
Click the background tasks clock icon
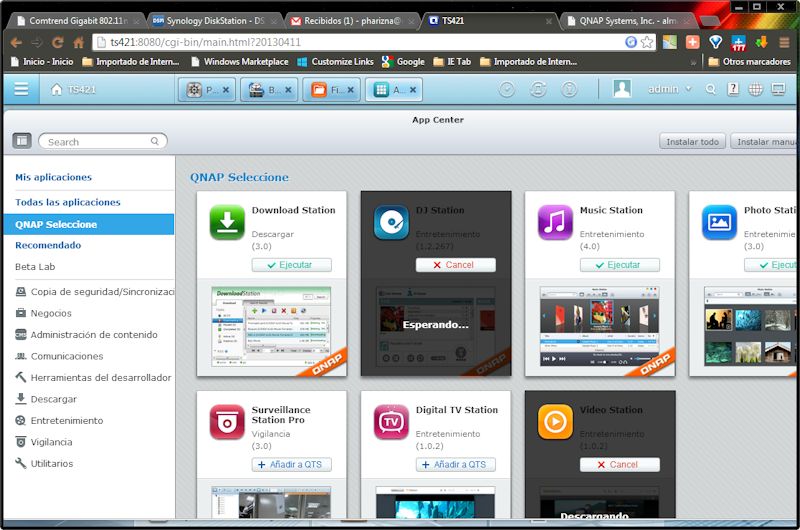[507, 89]
